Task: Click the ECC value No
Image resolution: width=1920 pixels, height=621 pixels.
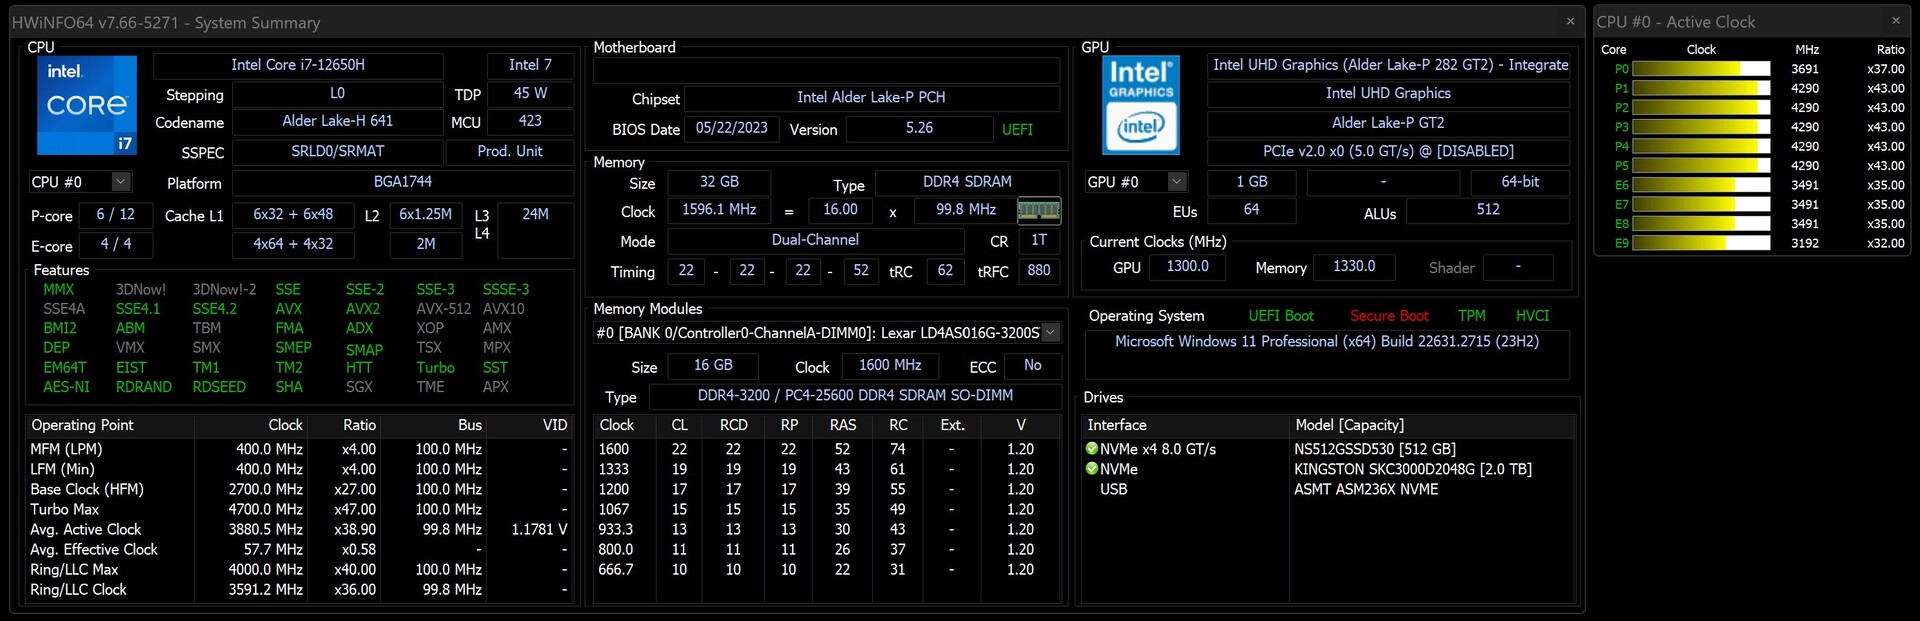Action: [x=1033, y=366]
